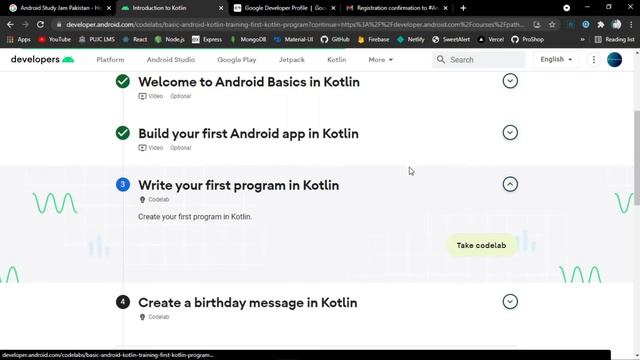Open the SweetAlert bookmark

pyautogui.click(x=451, y=40)
